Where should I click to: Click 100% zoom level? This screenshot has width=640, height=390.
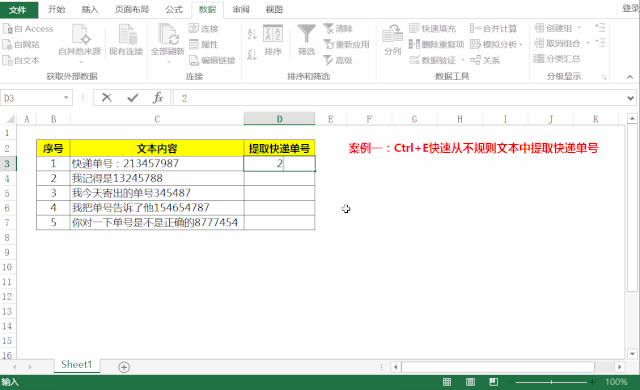[616, 382]
